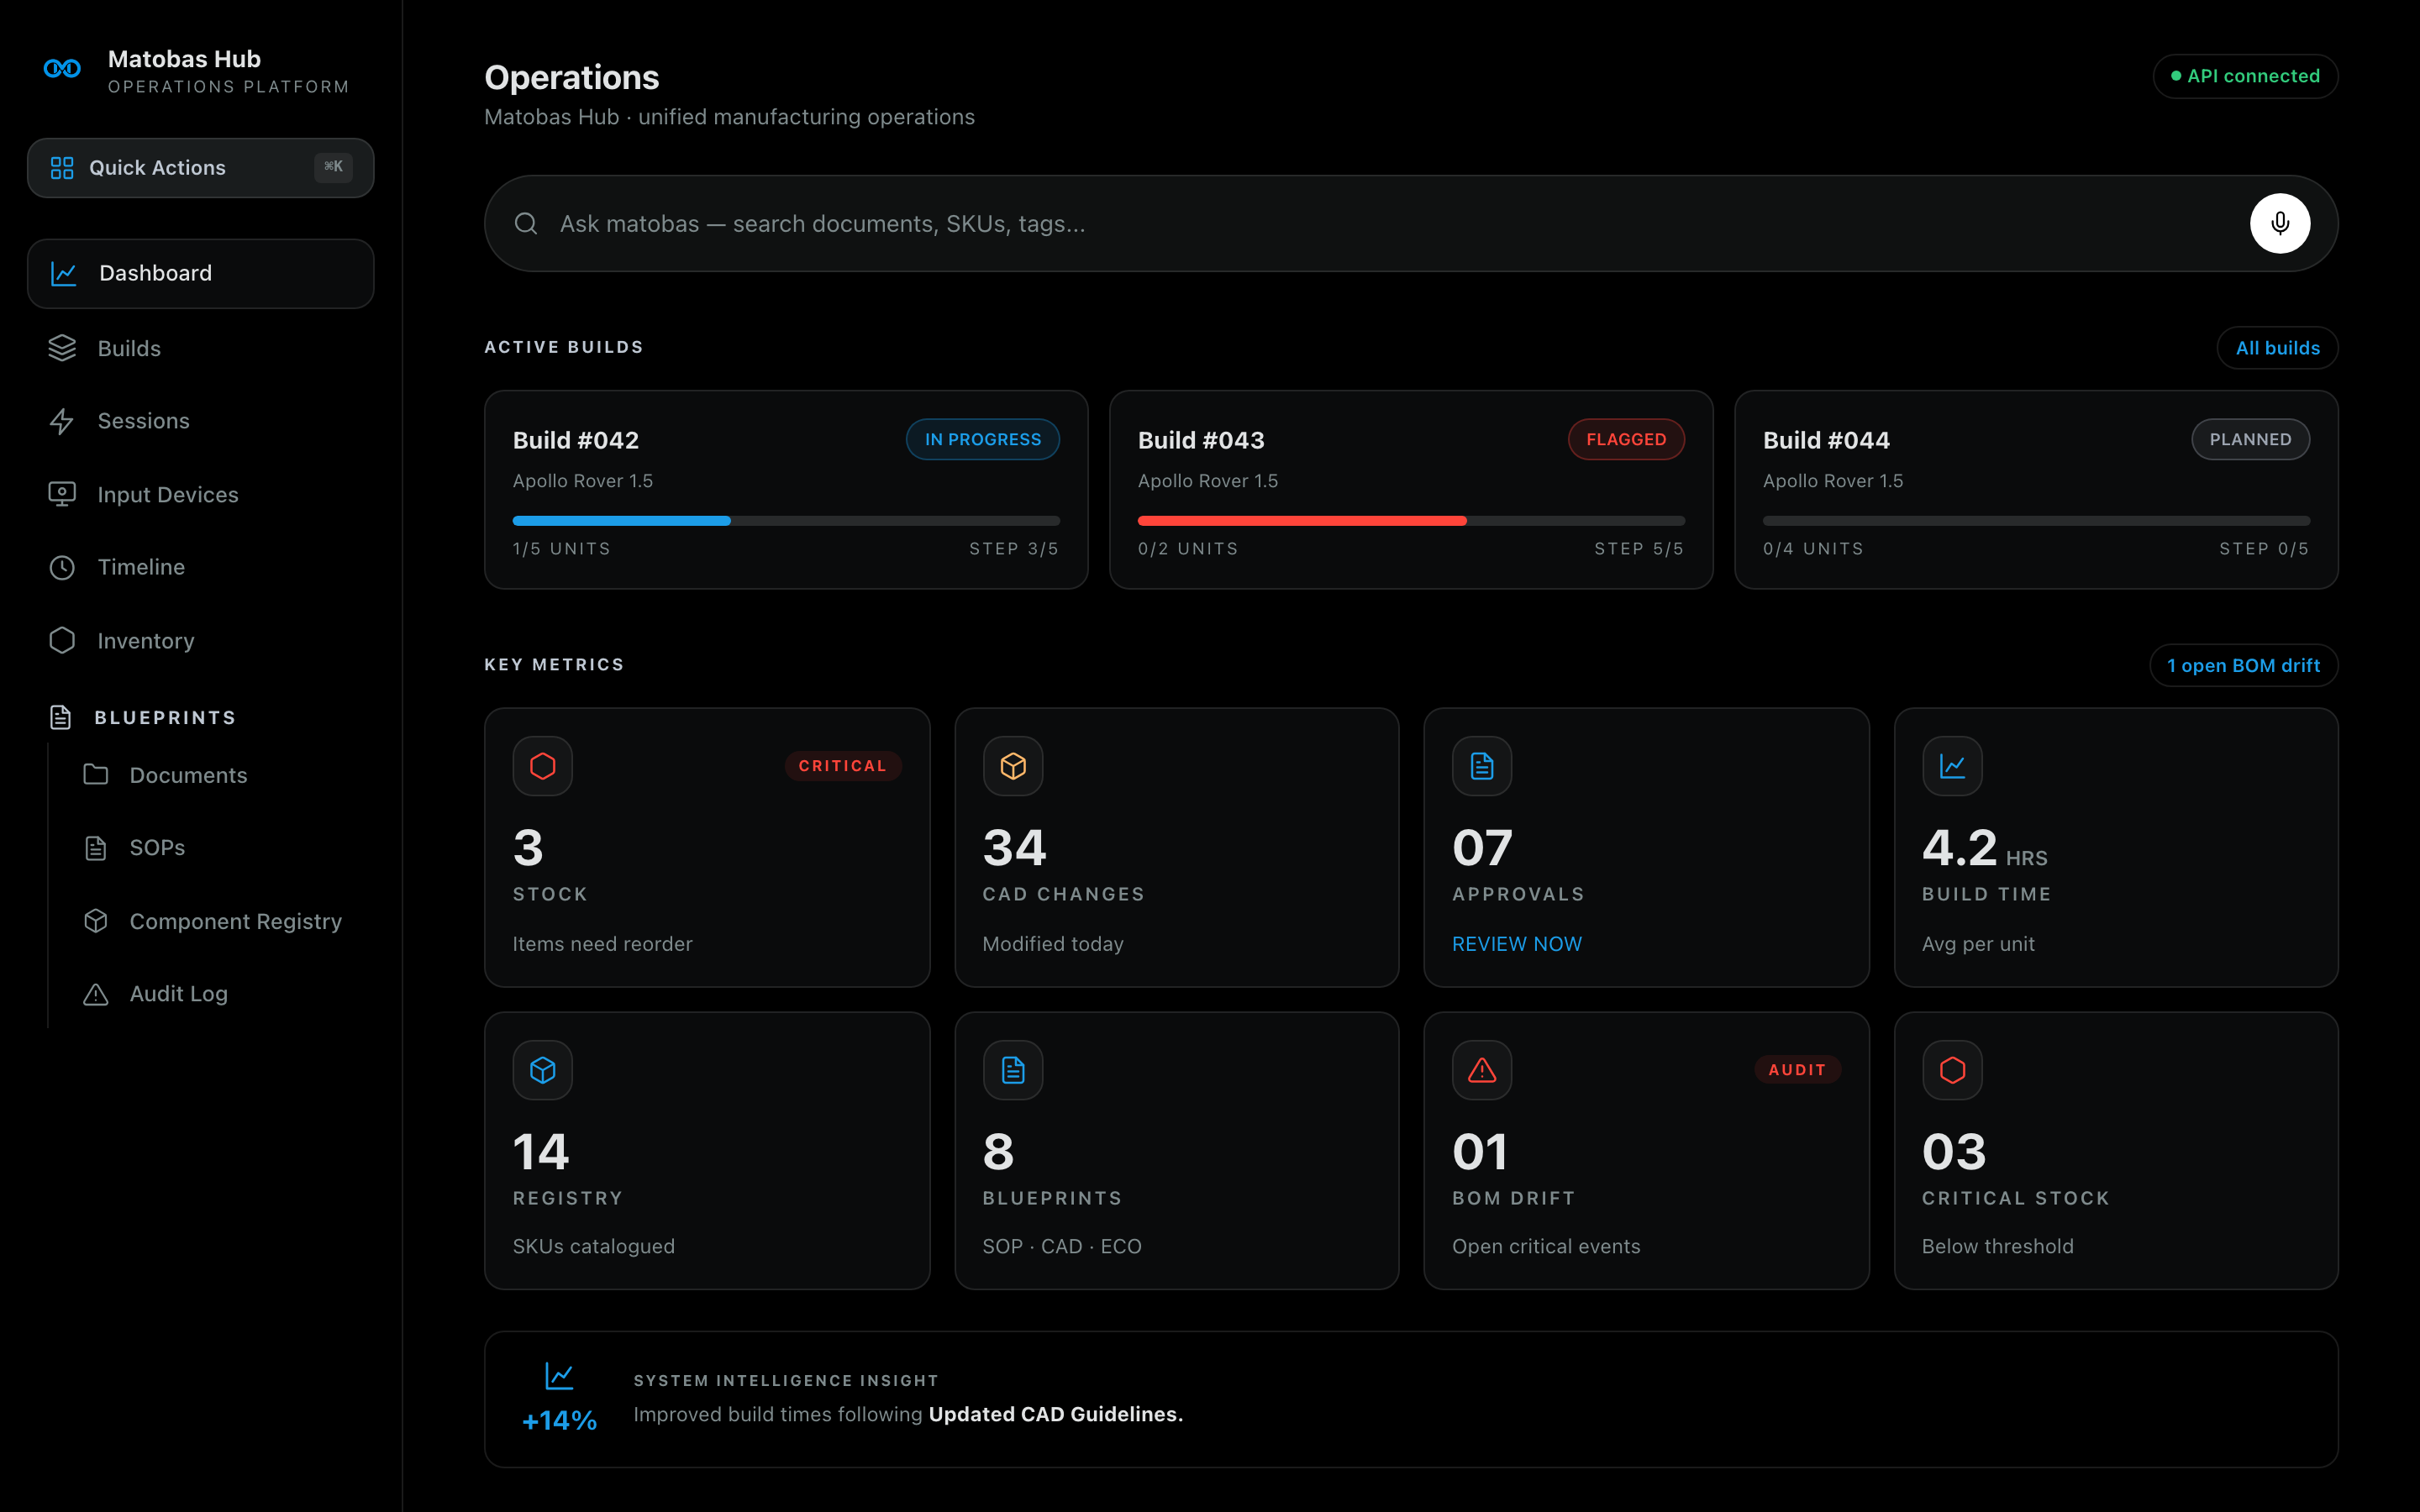Click the Audit Log warning triangle icon
The image size is (2420, 1512).
96,994
